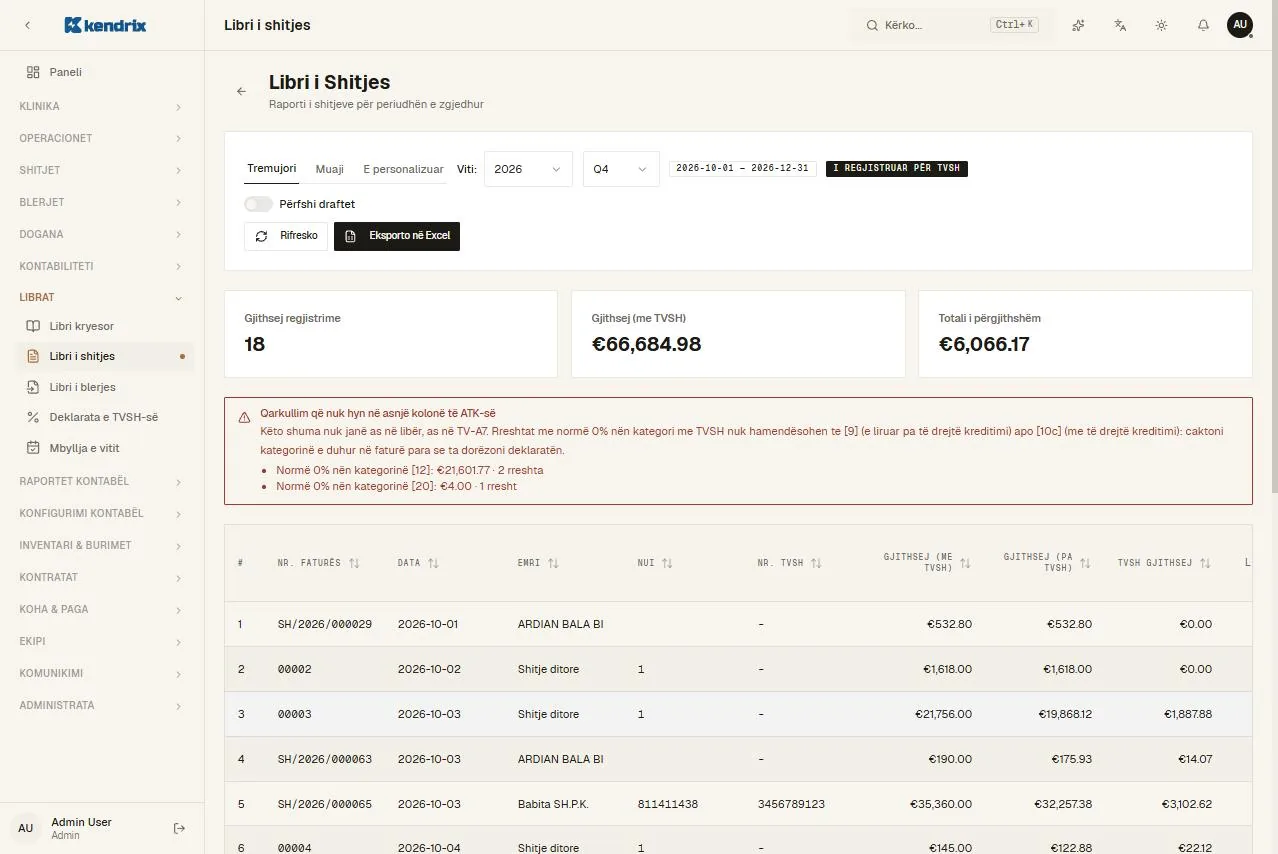
Task: Sort the Data column
Action: 433,563
